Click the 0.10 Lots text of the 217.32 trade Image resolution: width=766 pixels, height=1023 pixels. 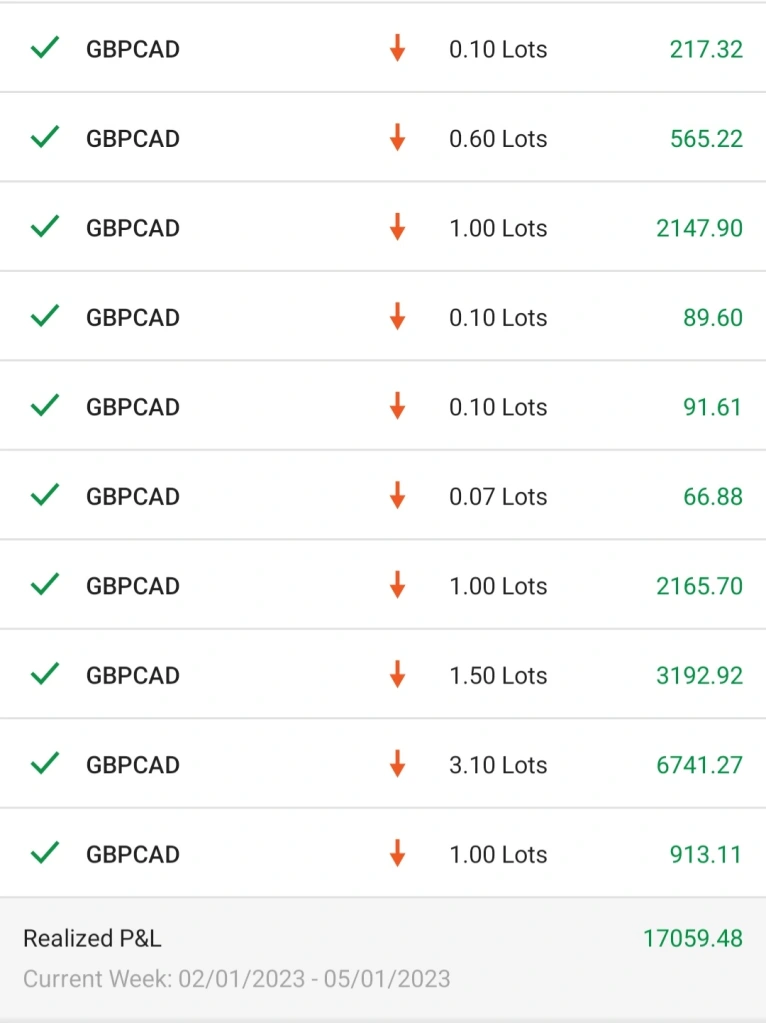click(x=498, y=49)
